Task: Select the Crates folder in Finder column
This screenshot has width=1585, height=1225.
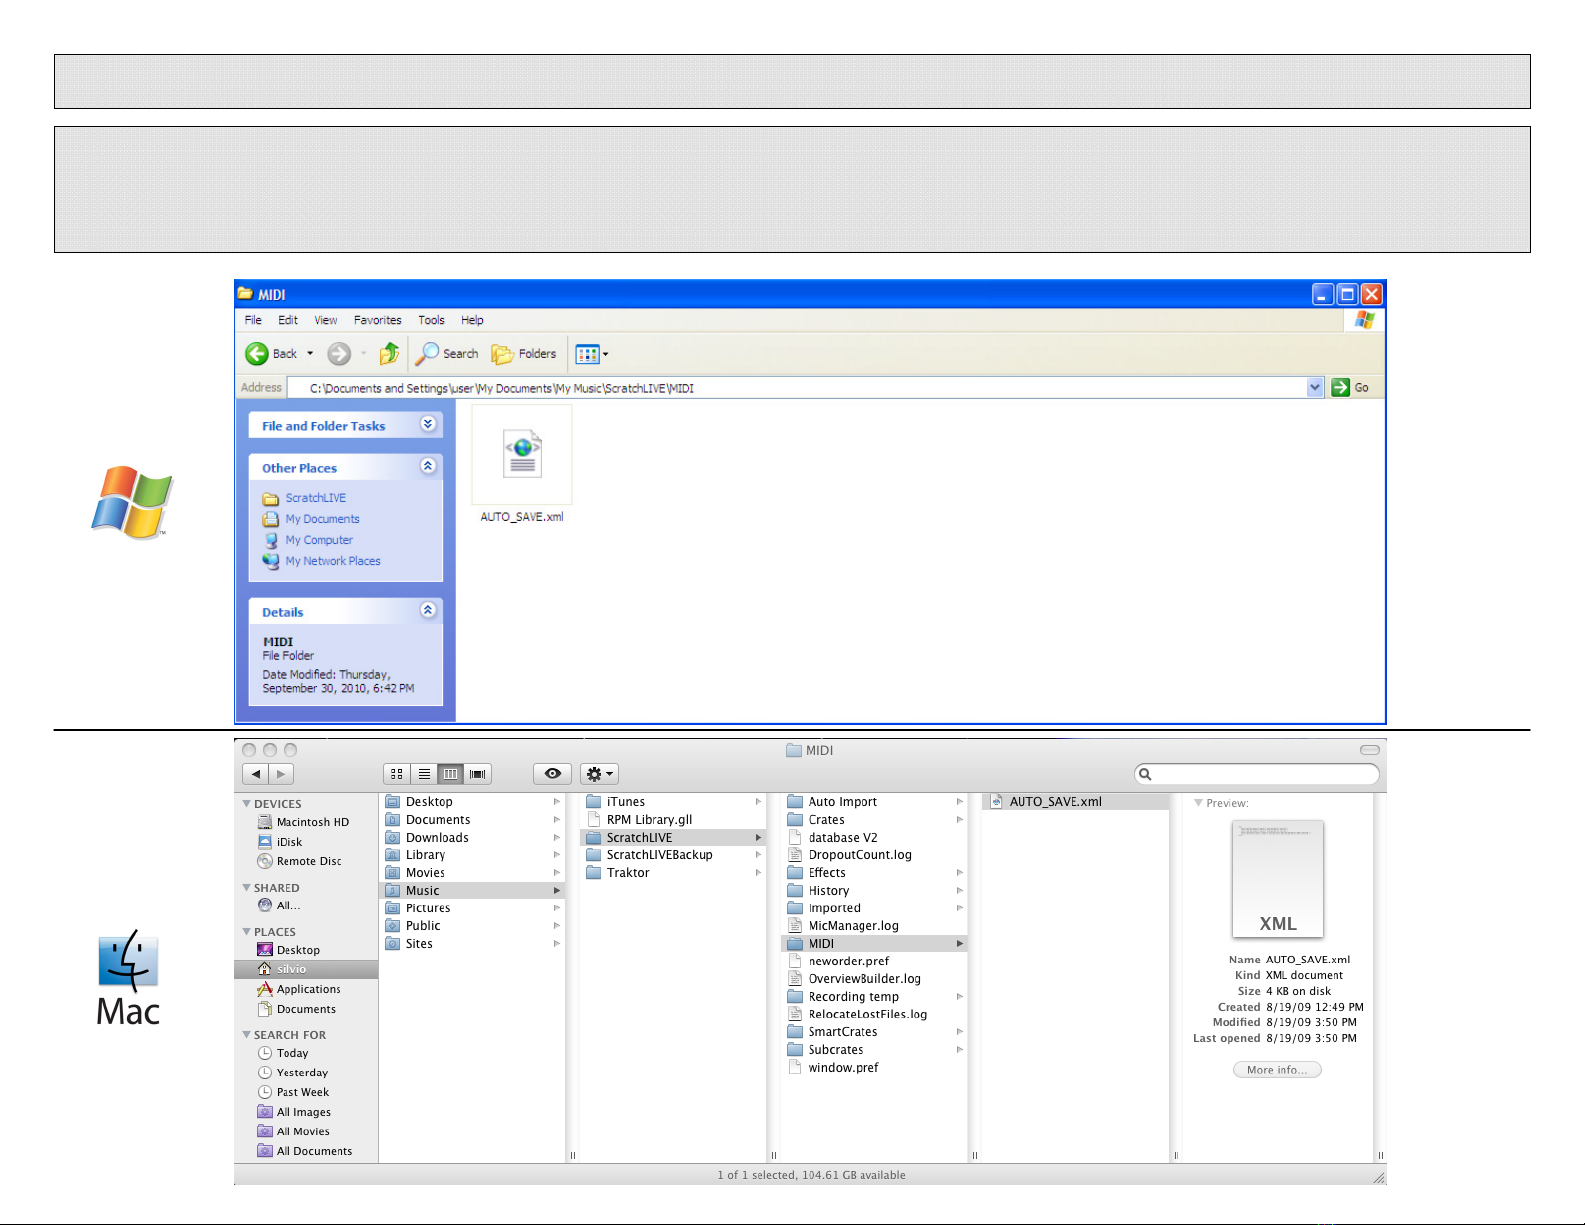Action: point(874,820)
